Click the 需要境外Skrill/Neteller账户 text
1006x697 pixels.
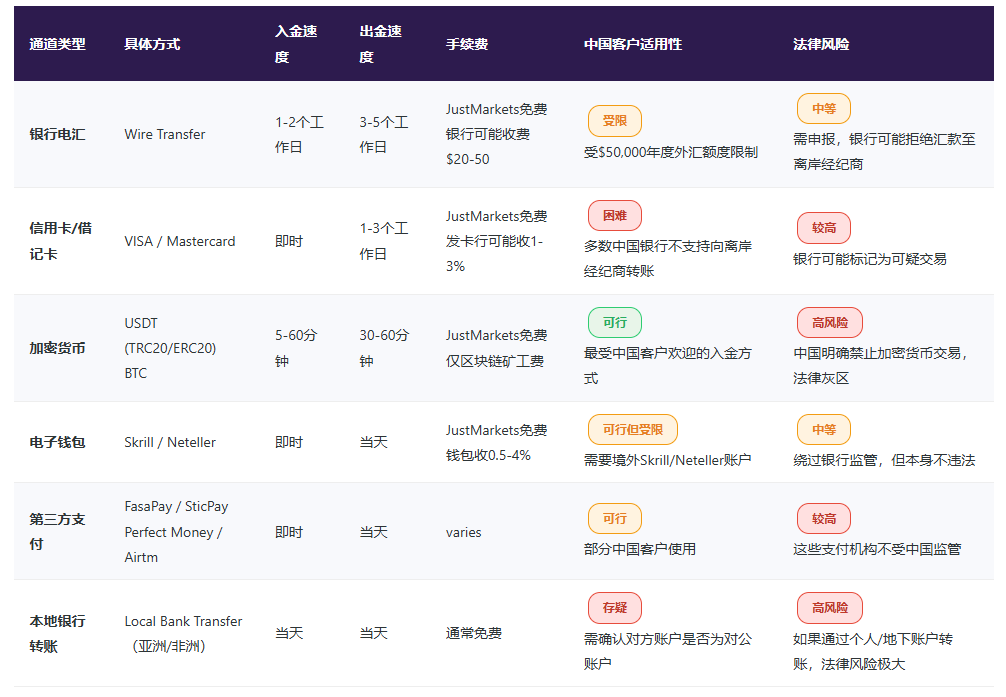click(667, 460)
